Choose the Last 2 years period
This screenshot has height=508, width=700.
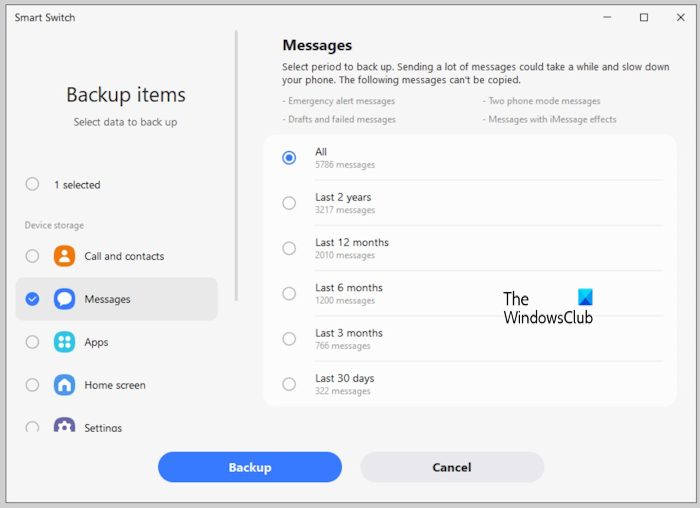pos(289,203)
